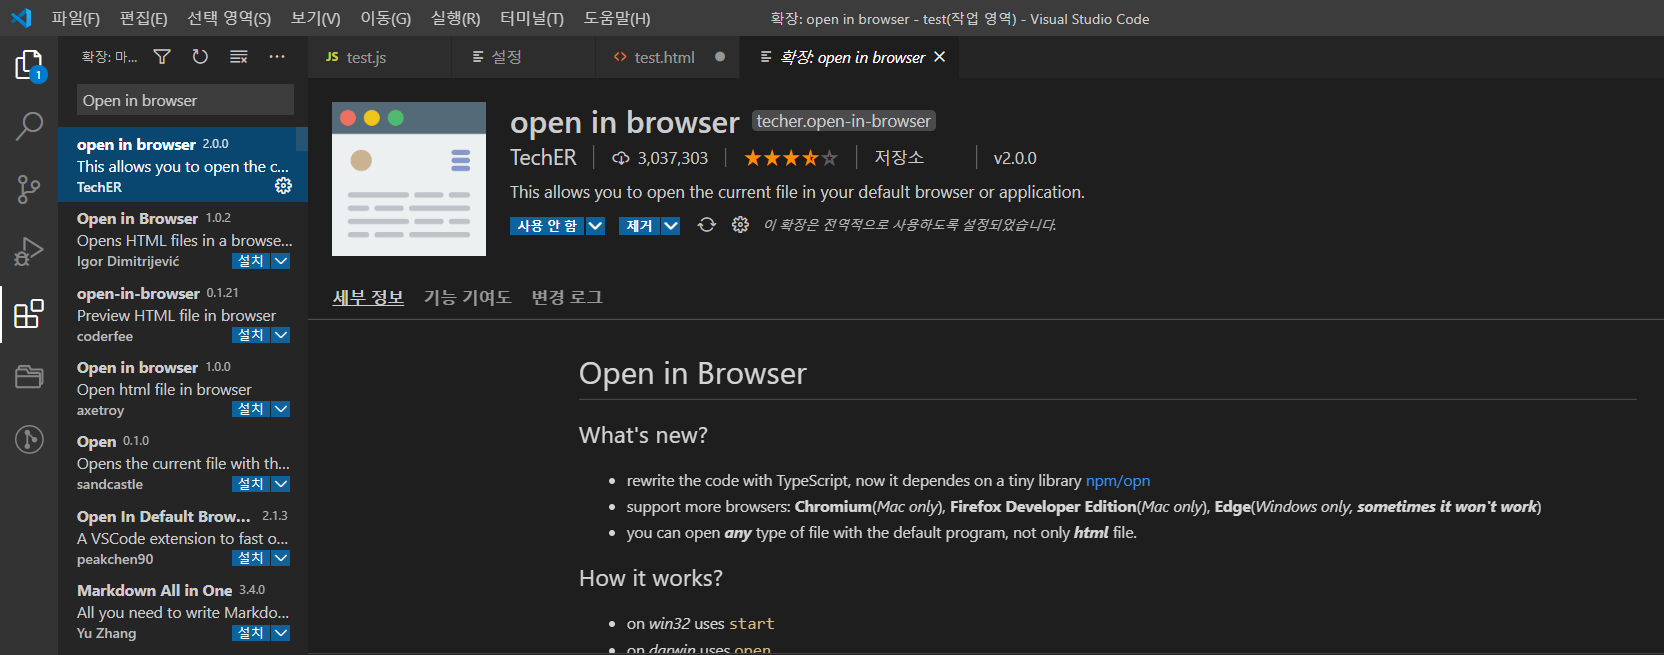Refresh the extensions list
The image size is (1664, 655).
click(200, 57)
